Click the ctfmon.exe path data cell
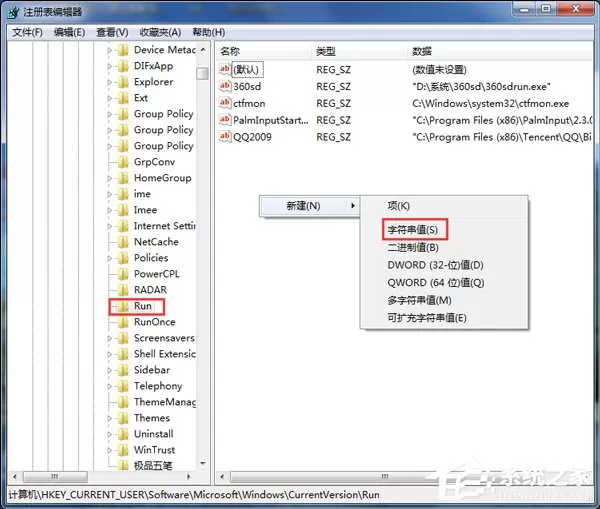The height and width of the screenshot is (509, 600). coord(491,103)
